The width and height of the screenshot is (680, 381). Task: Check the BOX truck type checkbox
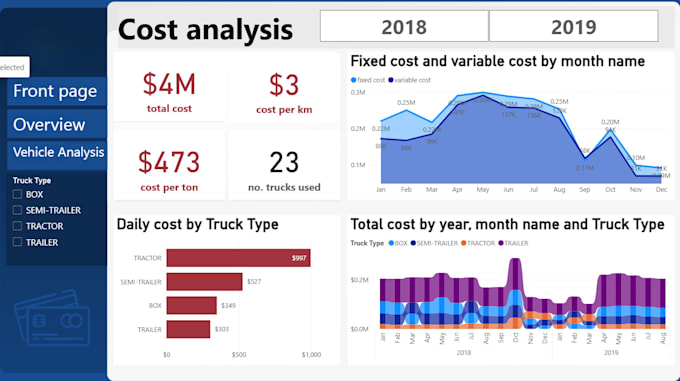[x=17, y=194]
